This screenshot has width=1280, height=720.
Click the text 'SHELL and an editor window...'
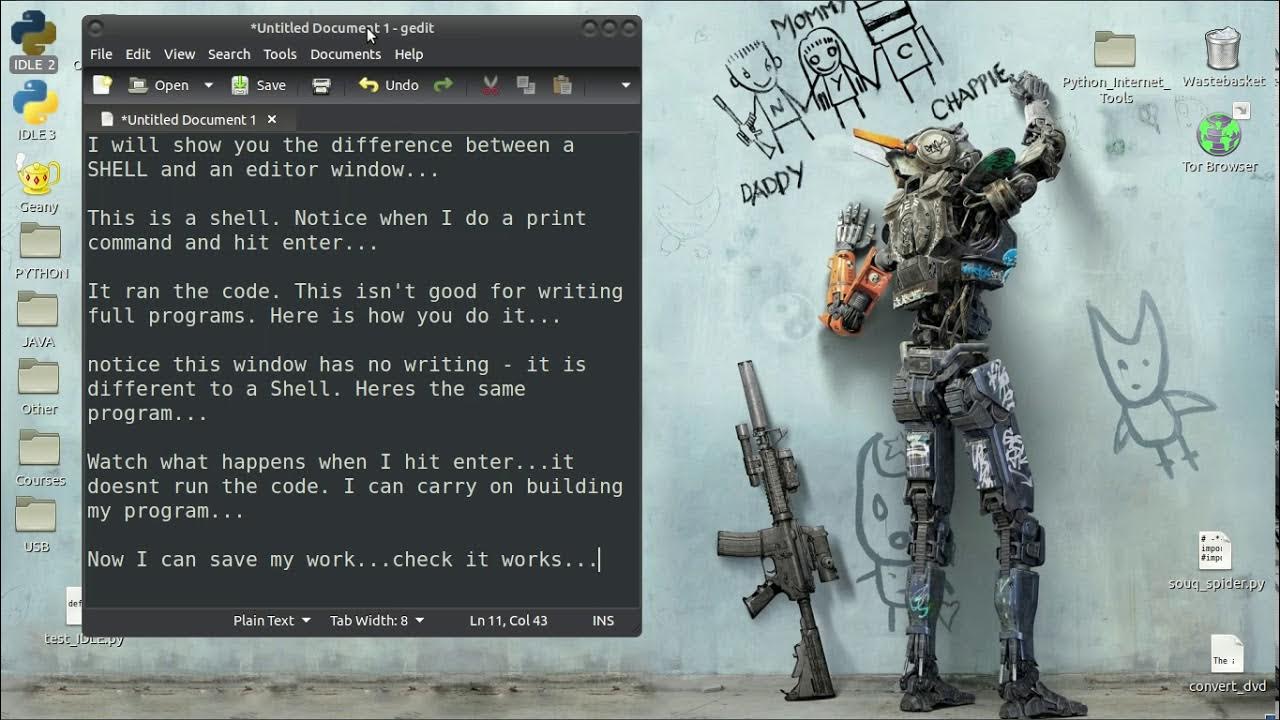tap(263, 169)
